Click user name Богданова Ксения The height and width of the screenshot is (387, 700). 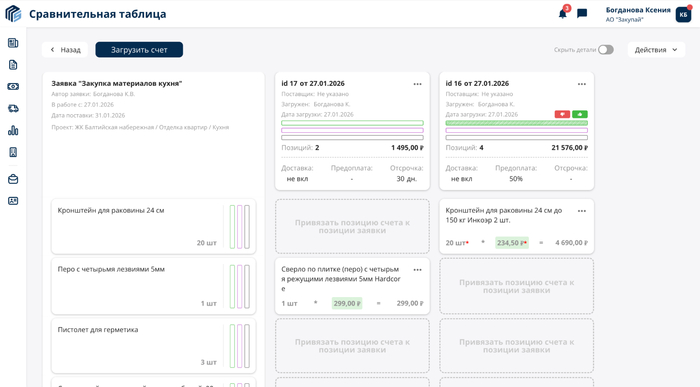coord(638,10)
